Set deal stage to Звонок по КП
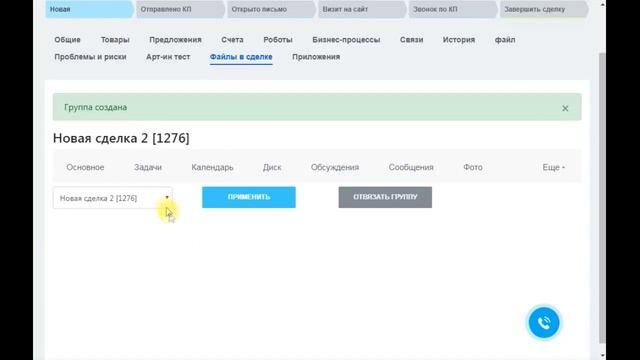The height and width of the screenshot is (360, 640). click(453, 9)
